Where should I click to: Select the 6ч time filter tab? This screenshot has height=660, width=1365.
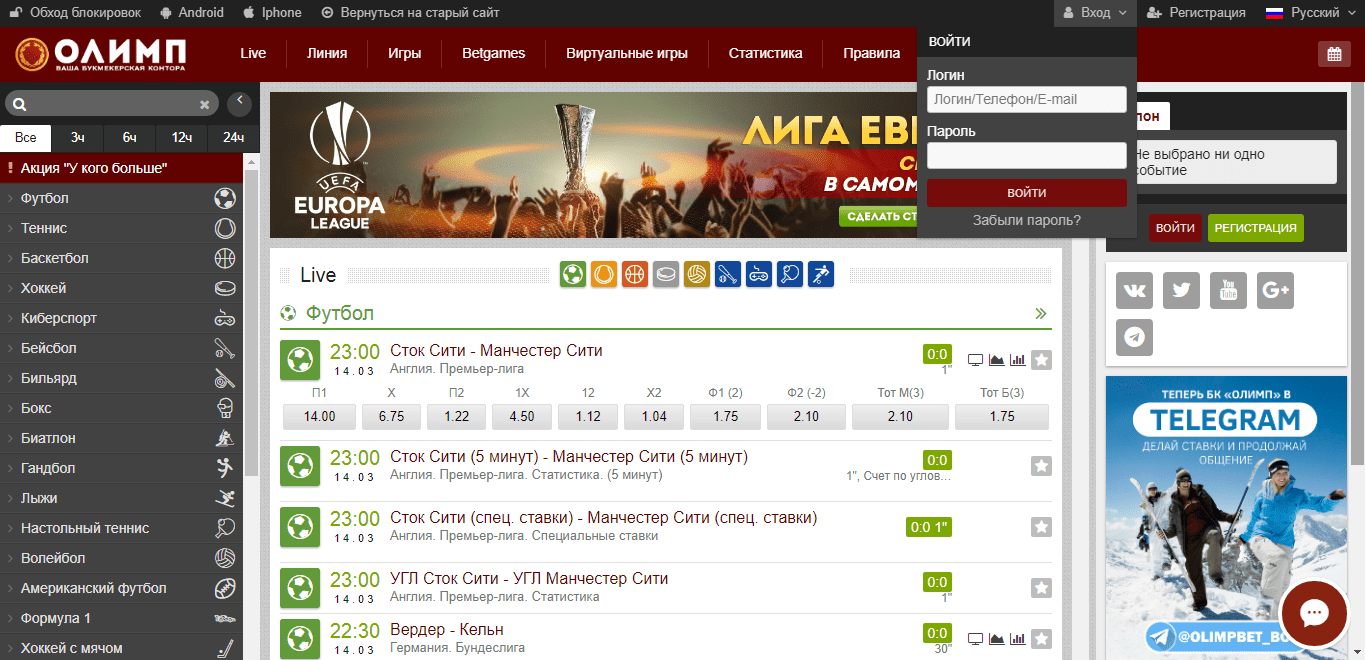coord(130,138)
